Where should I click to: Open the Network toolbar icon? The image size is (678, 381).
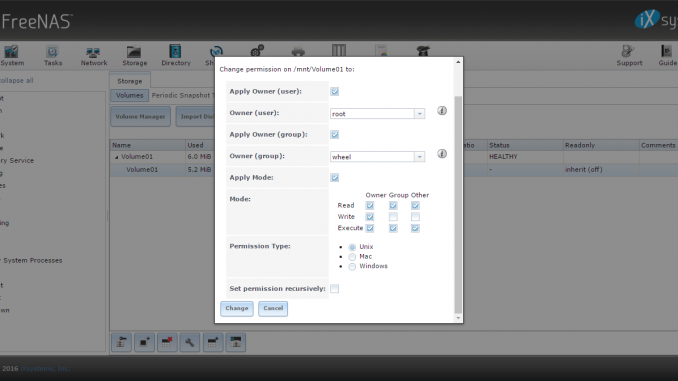(93, 55)
